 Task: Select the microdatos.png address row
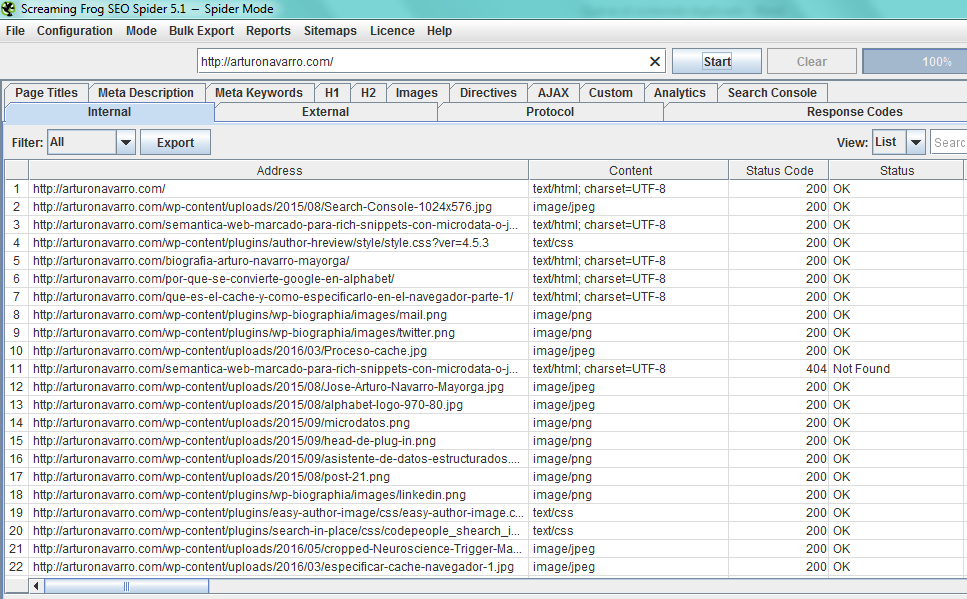pos(279,423)
